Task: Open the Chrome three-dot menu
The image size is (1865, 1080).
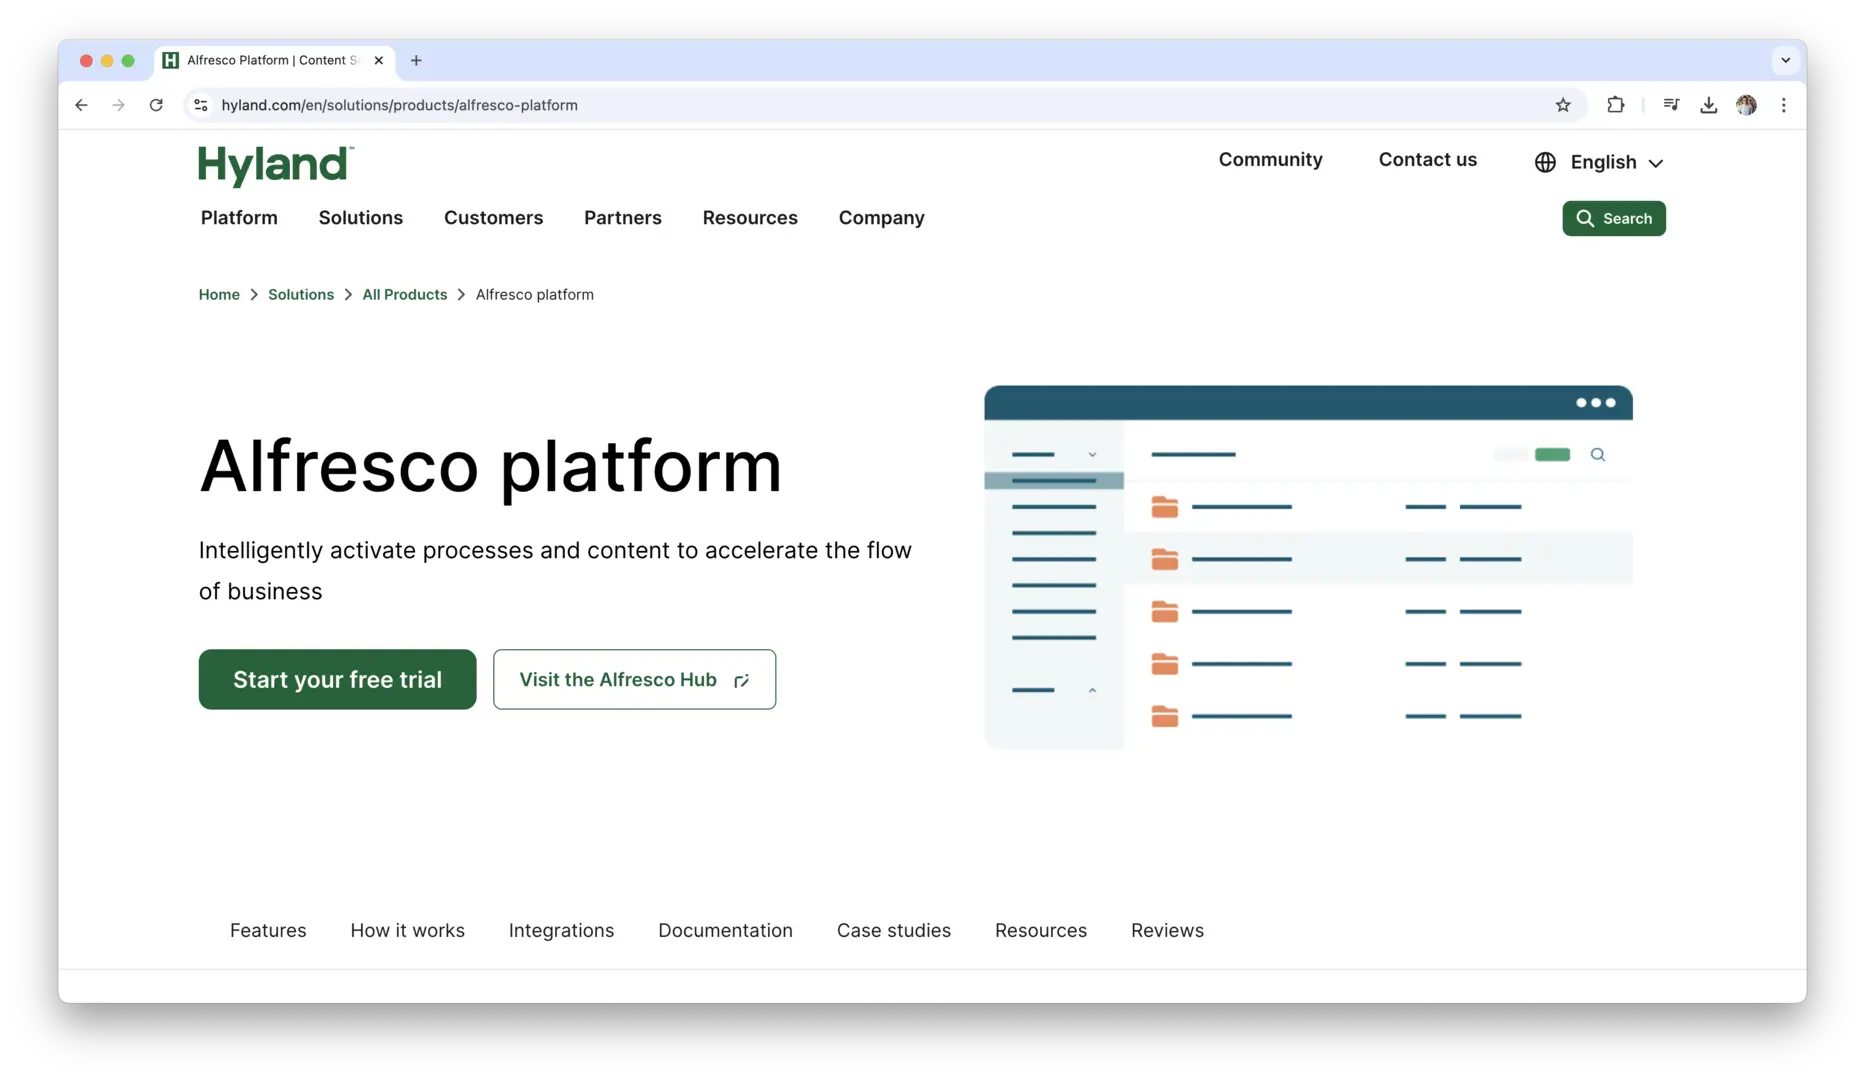Action: (1783, 105)
